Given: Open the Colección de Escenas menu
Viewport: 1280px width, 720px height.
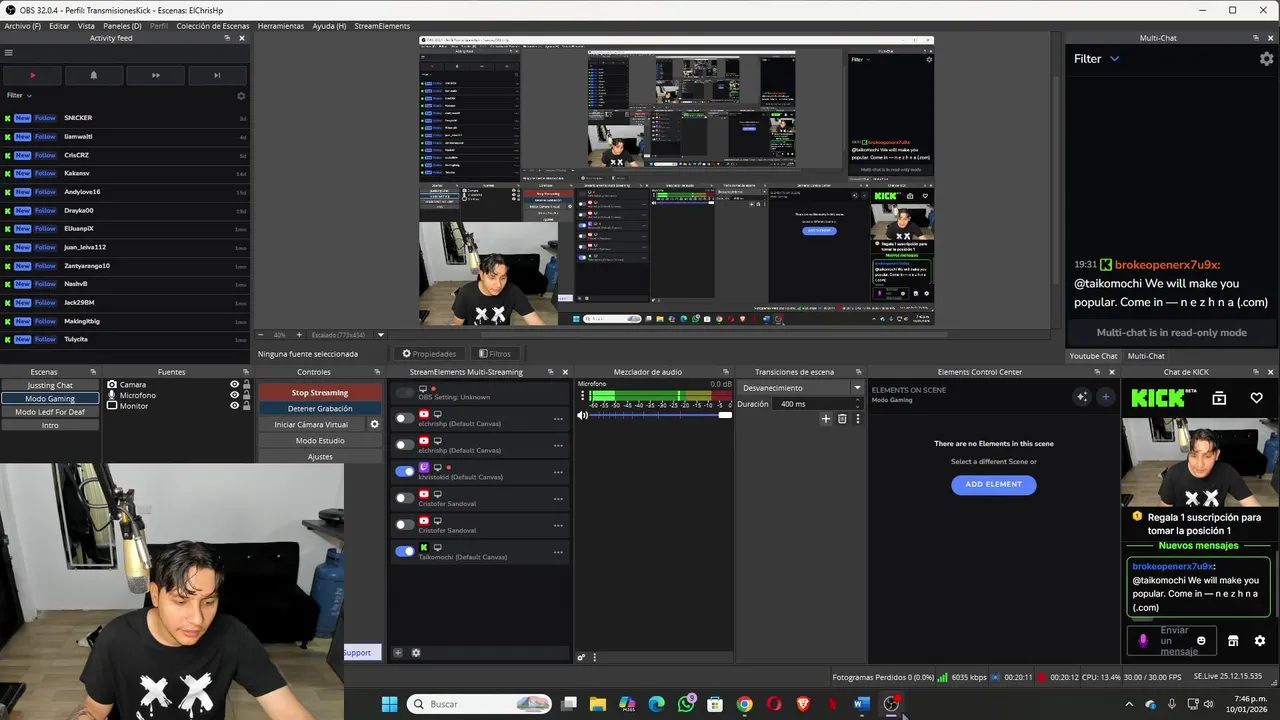Looking at the screenshot, I should (213, 26).
